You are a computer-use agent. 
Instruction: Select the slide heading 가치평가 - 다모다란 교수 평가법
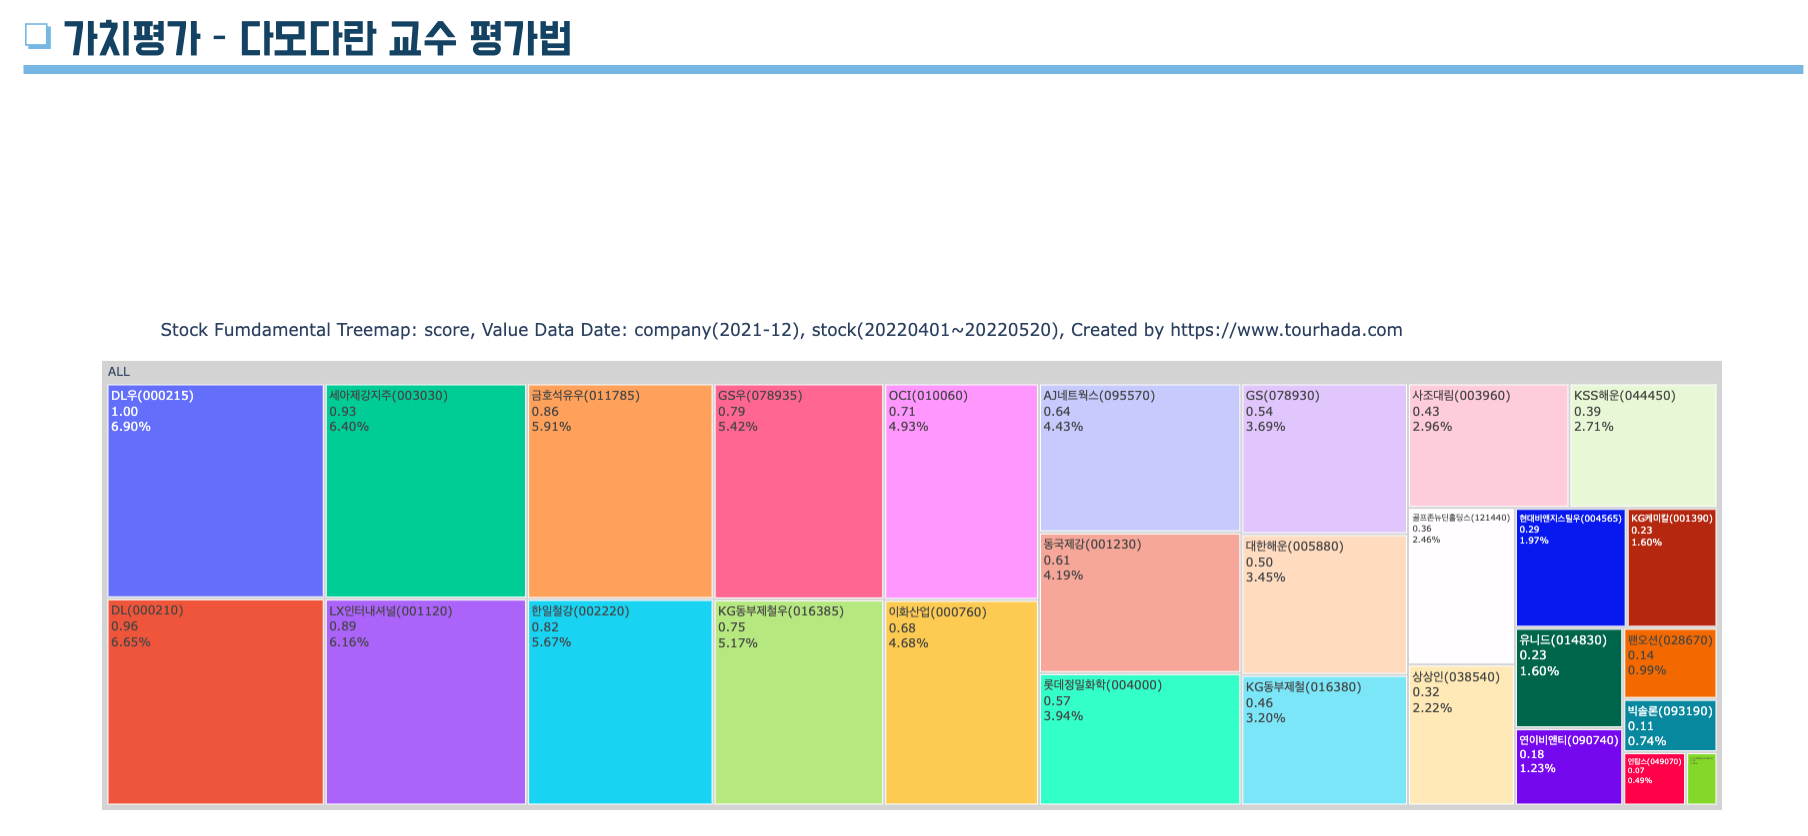317,38
